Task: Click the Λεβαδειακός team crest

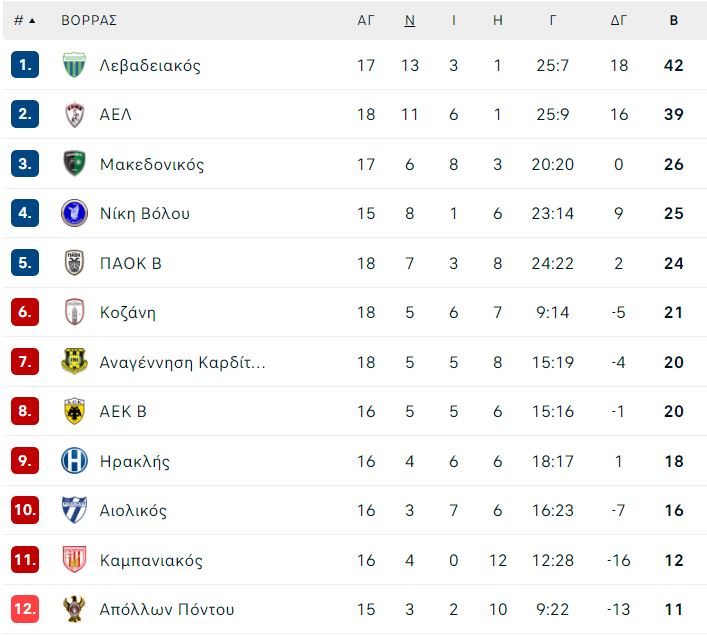Action: [x=74, y=65]
